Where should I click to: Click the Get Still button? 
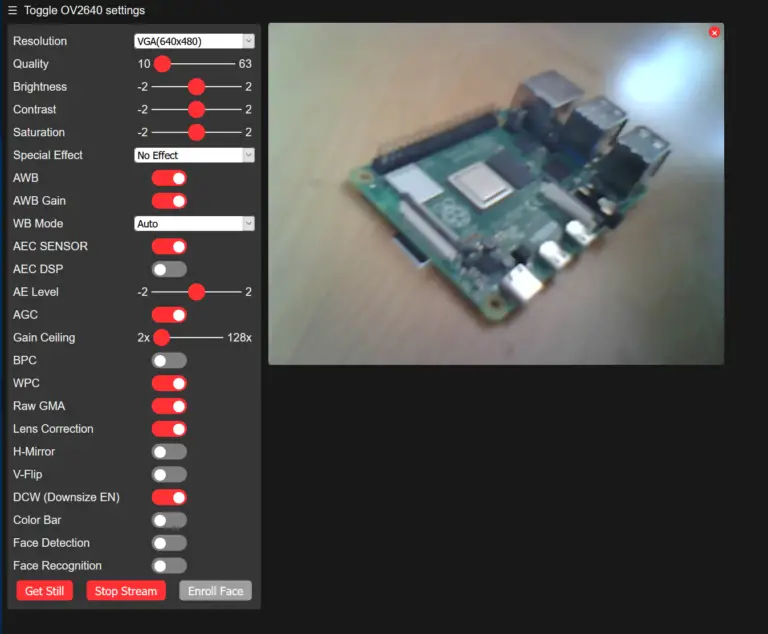(x=45, y=591)
